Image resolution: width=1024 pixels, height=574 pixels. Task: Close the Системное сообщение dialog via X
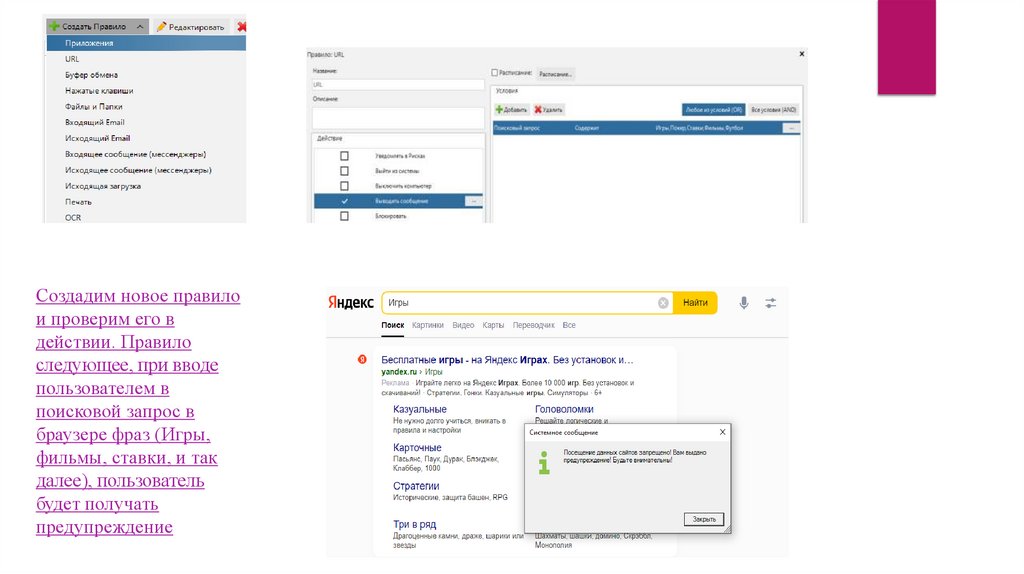tap(722, 432)
